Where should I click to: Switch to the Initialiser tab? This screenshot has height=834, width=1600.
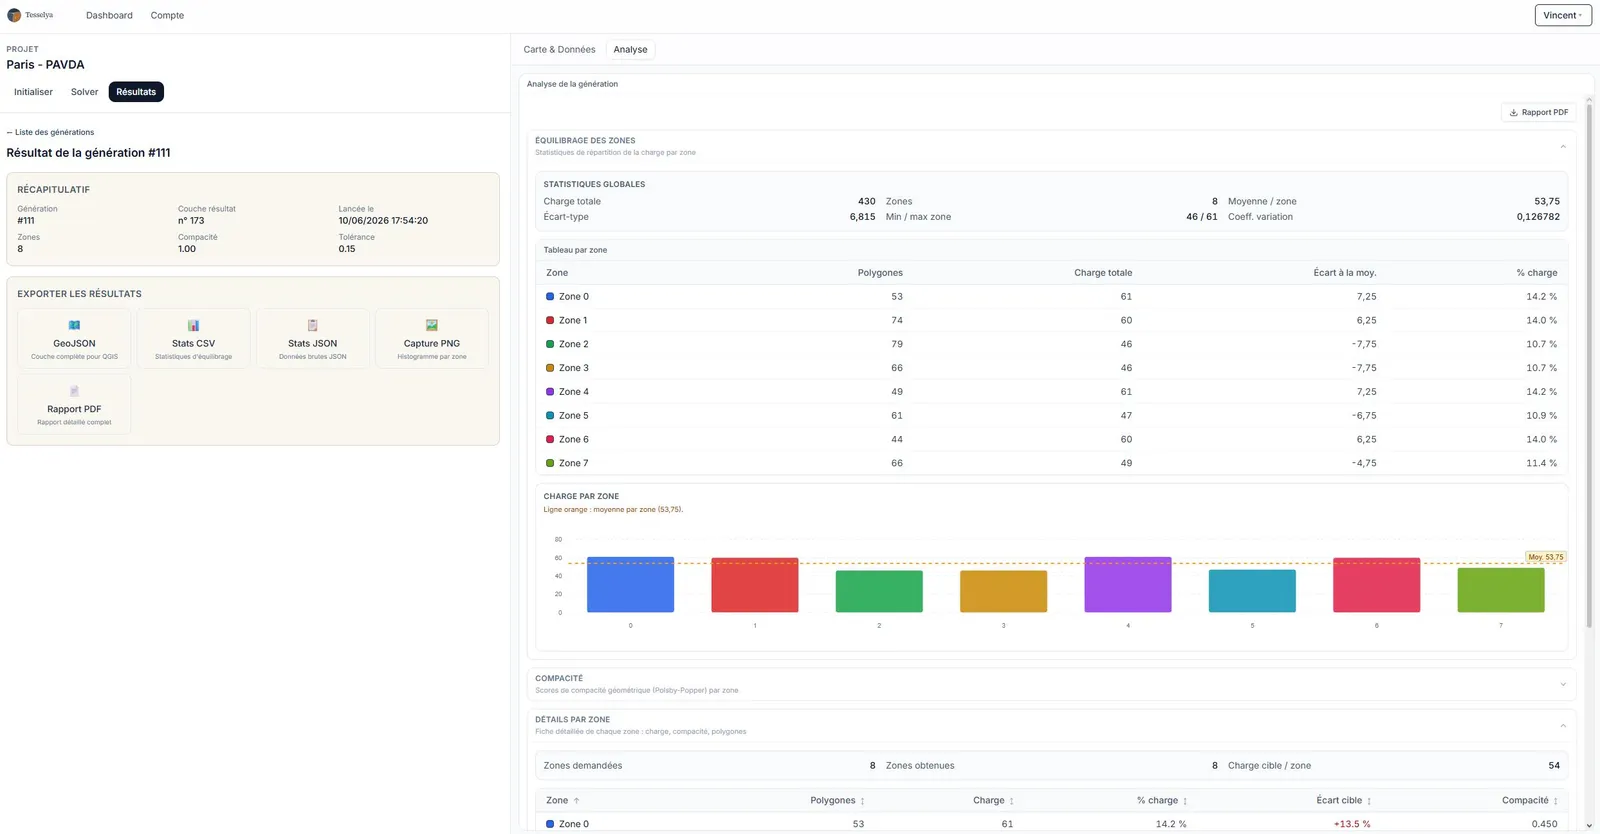tap(33, 92)
